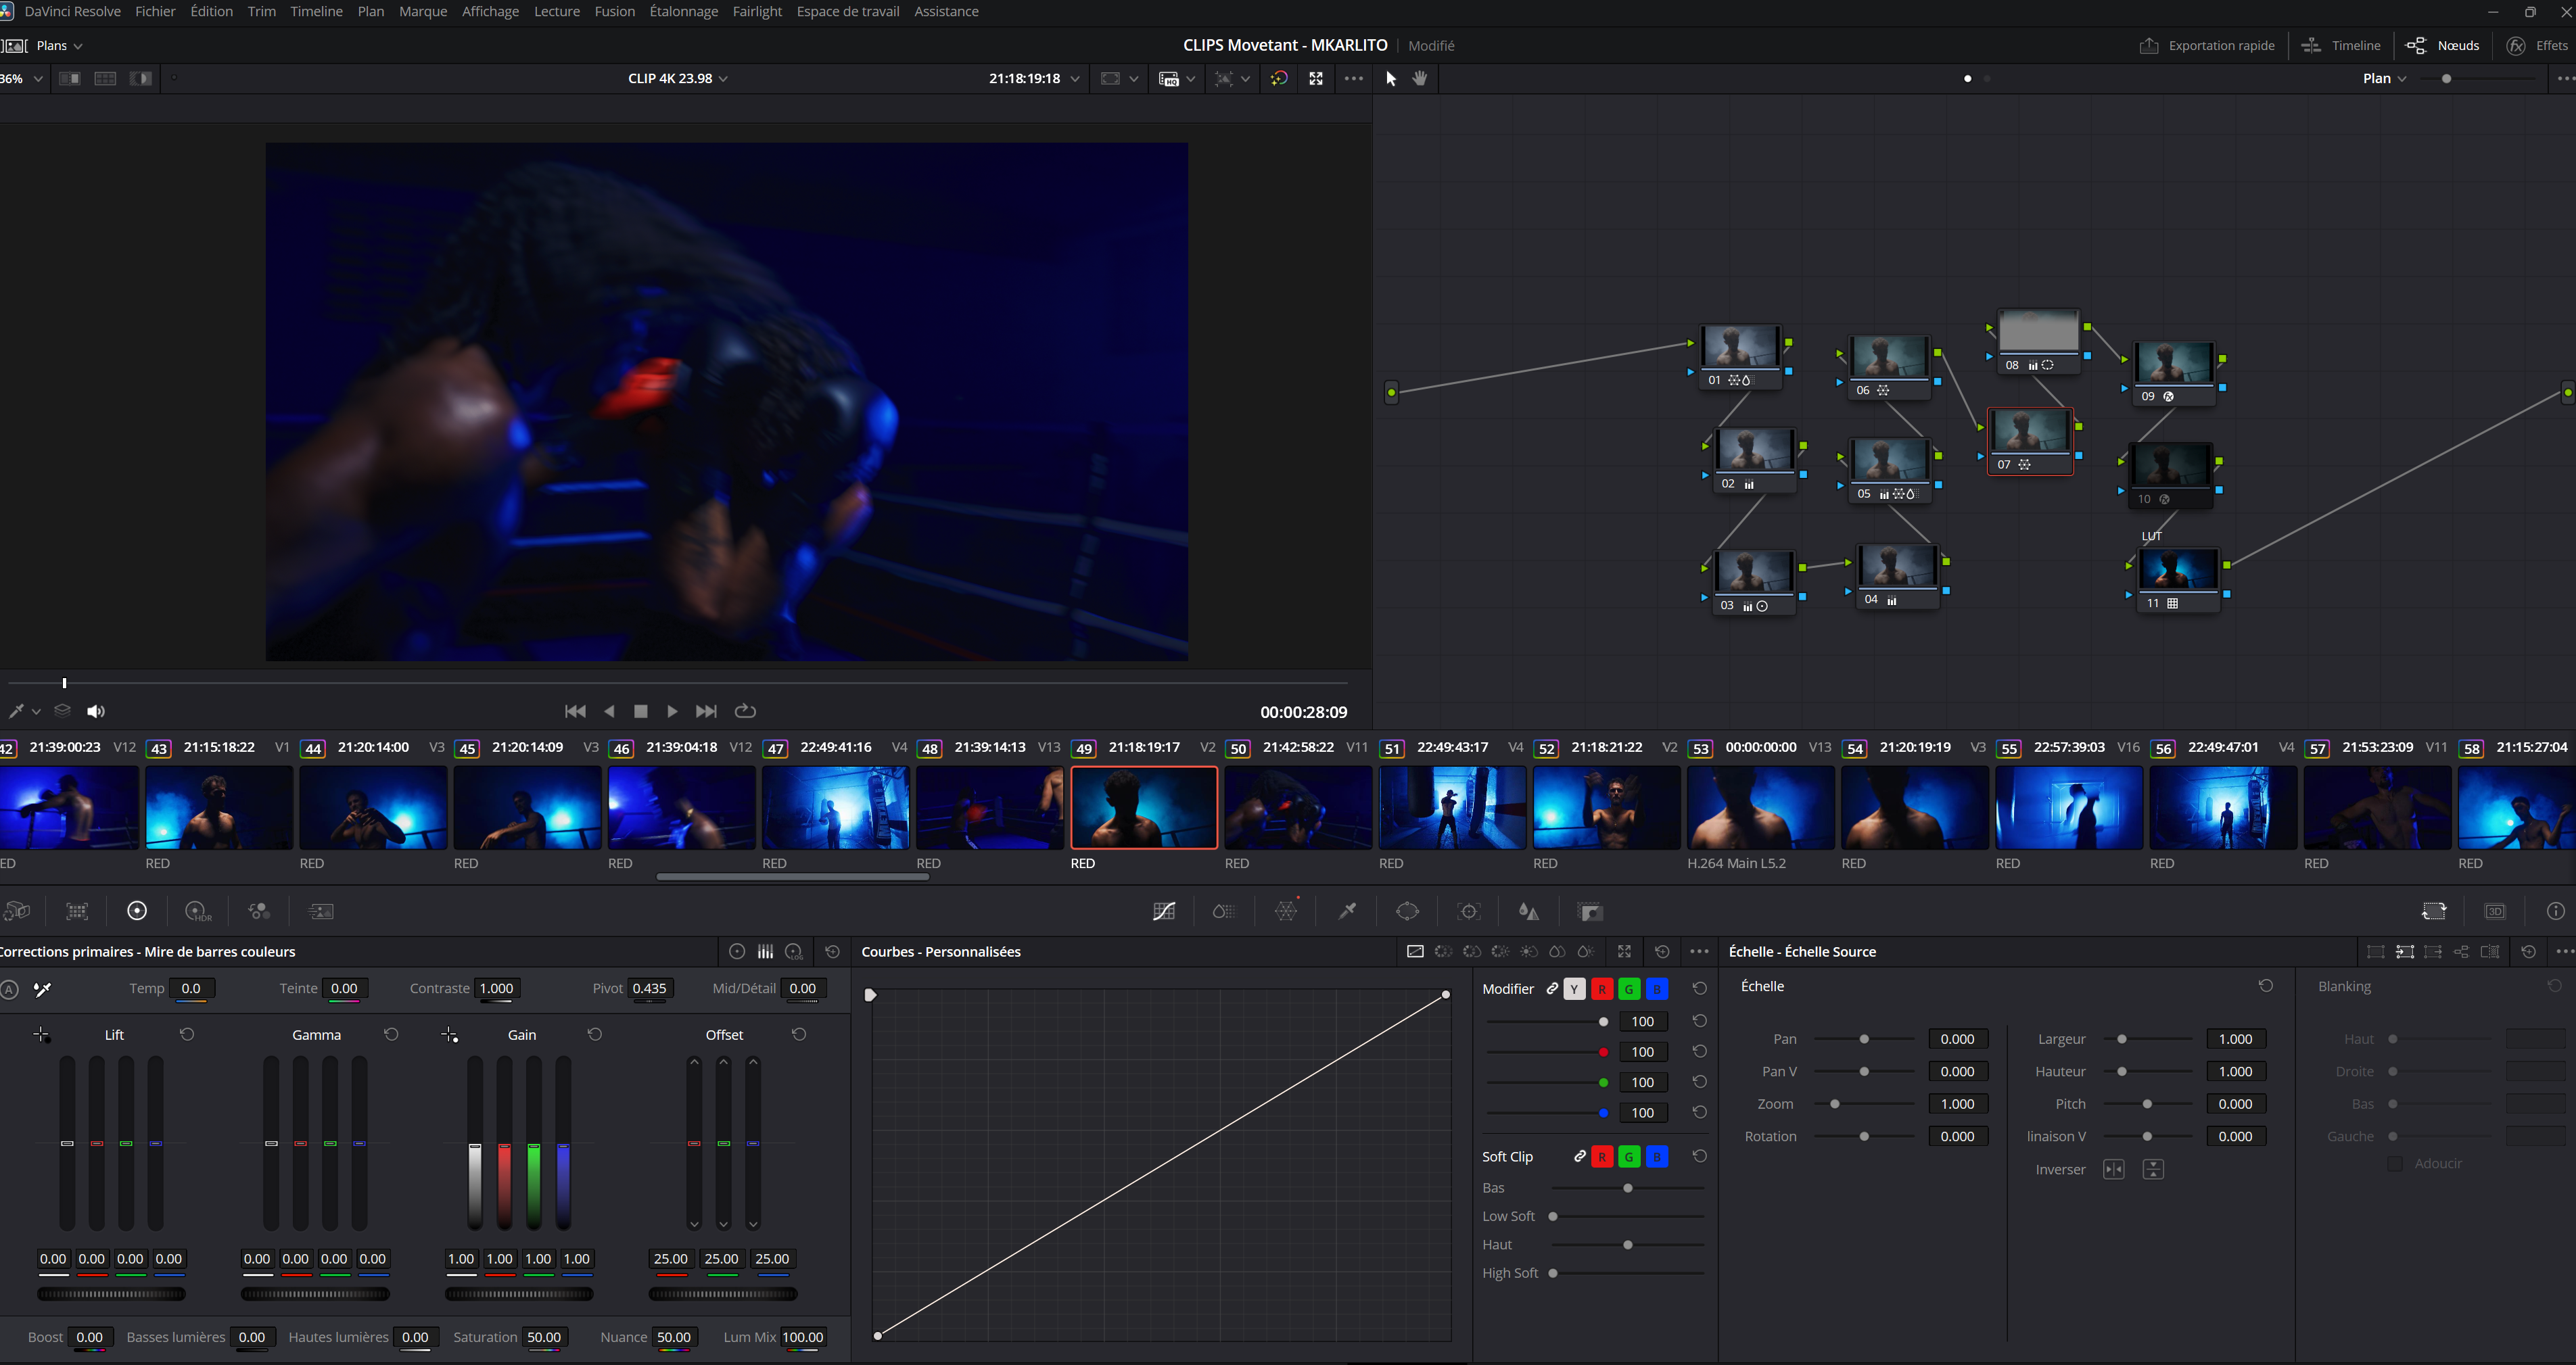
Task: Click the Exportation rapide button
Action: [x=2208, y=45]
